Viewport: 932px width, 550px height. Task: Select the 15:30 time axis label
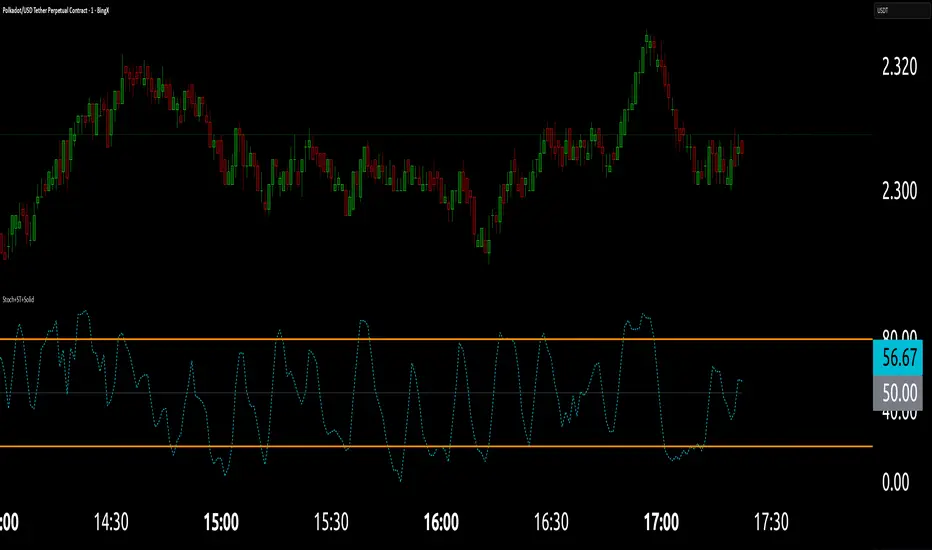tap(331, 522)
